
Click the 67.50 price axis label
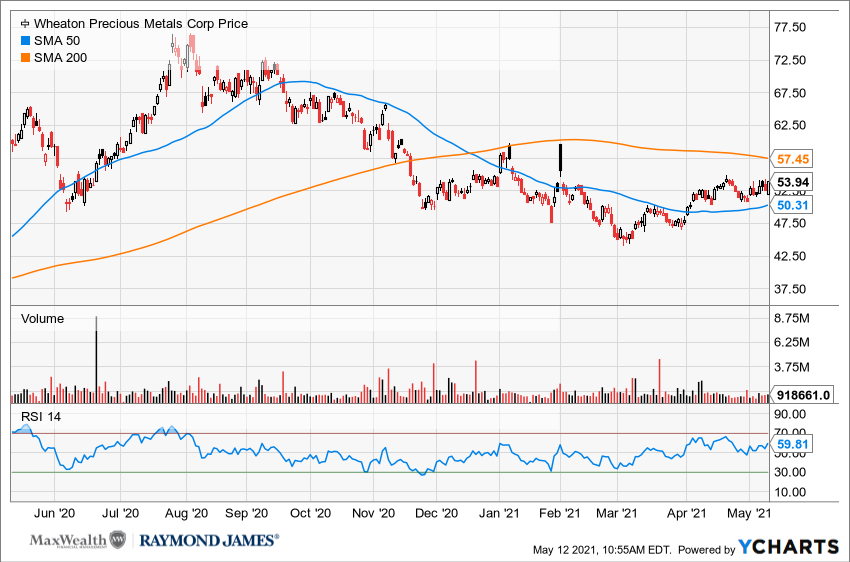coord(790,93)
